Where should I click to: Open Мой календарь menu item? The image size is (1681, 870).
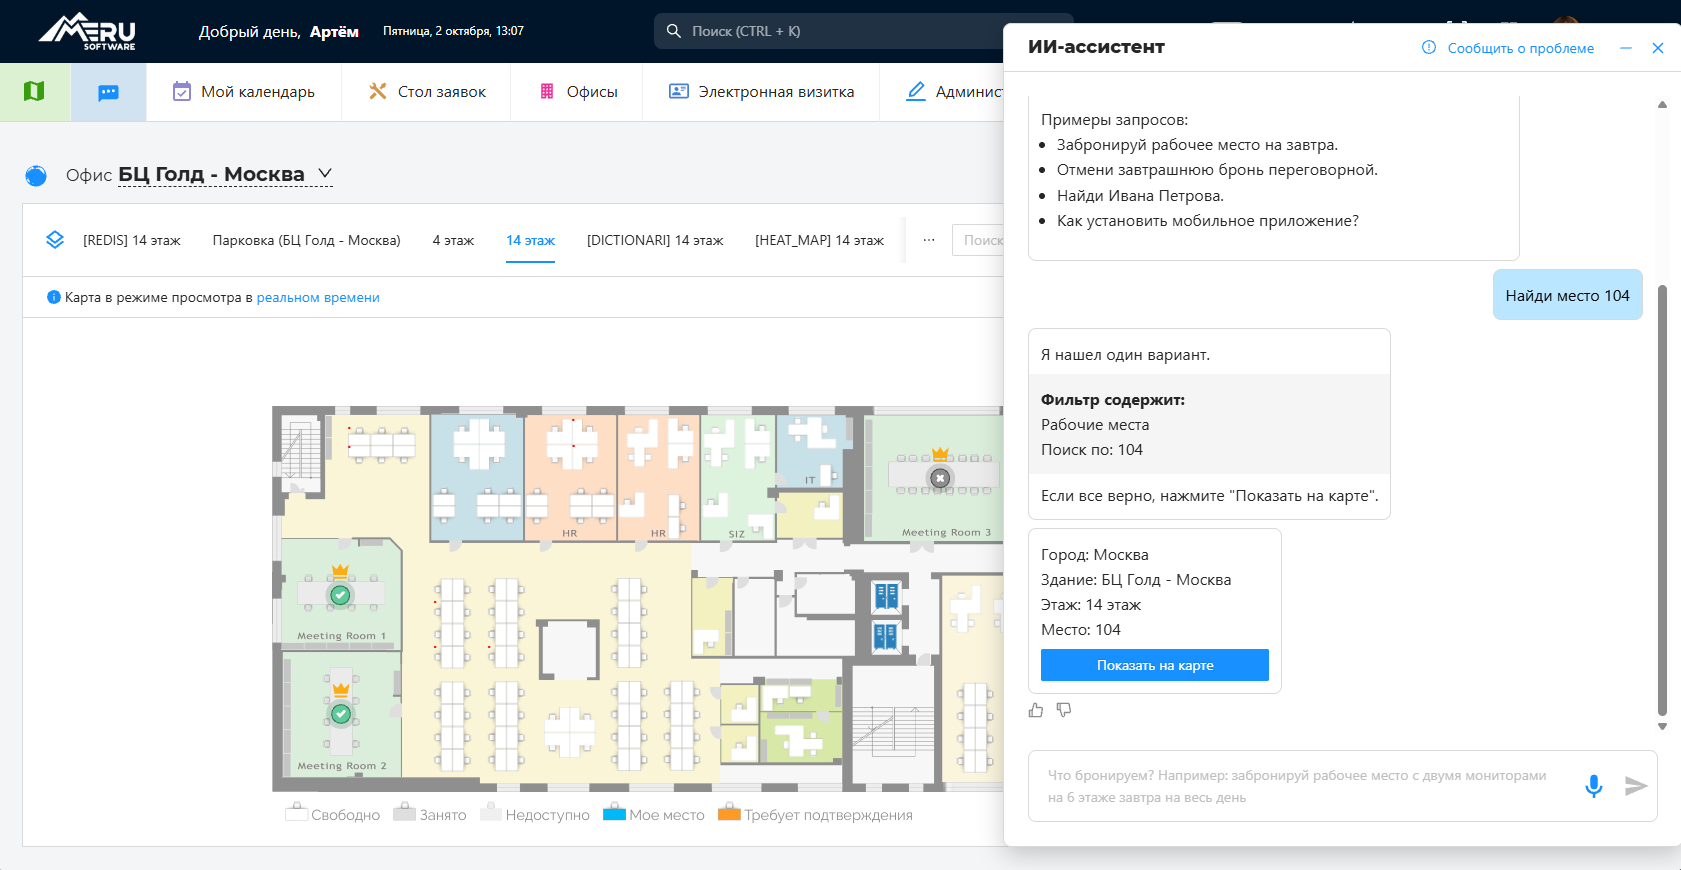[244, 92]
